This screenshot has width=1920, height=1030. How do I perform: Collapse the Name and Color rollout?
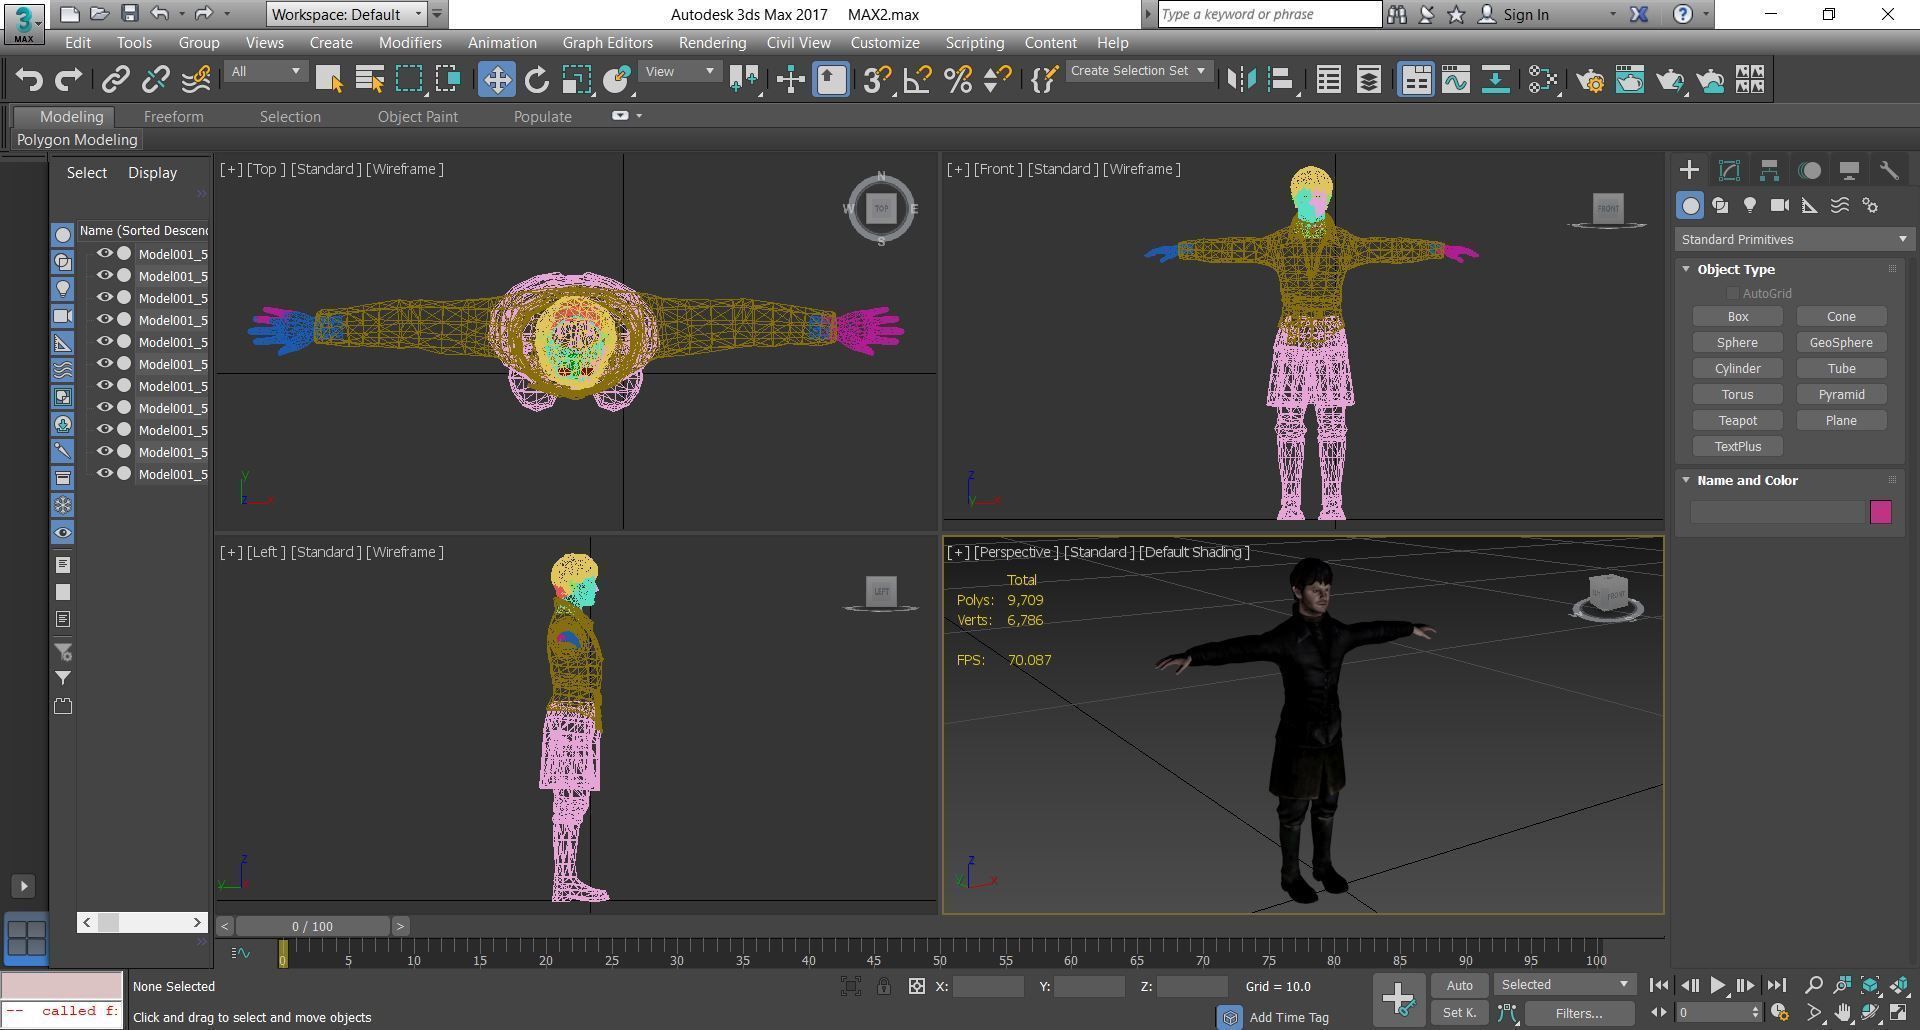pos(1686,480)
